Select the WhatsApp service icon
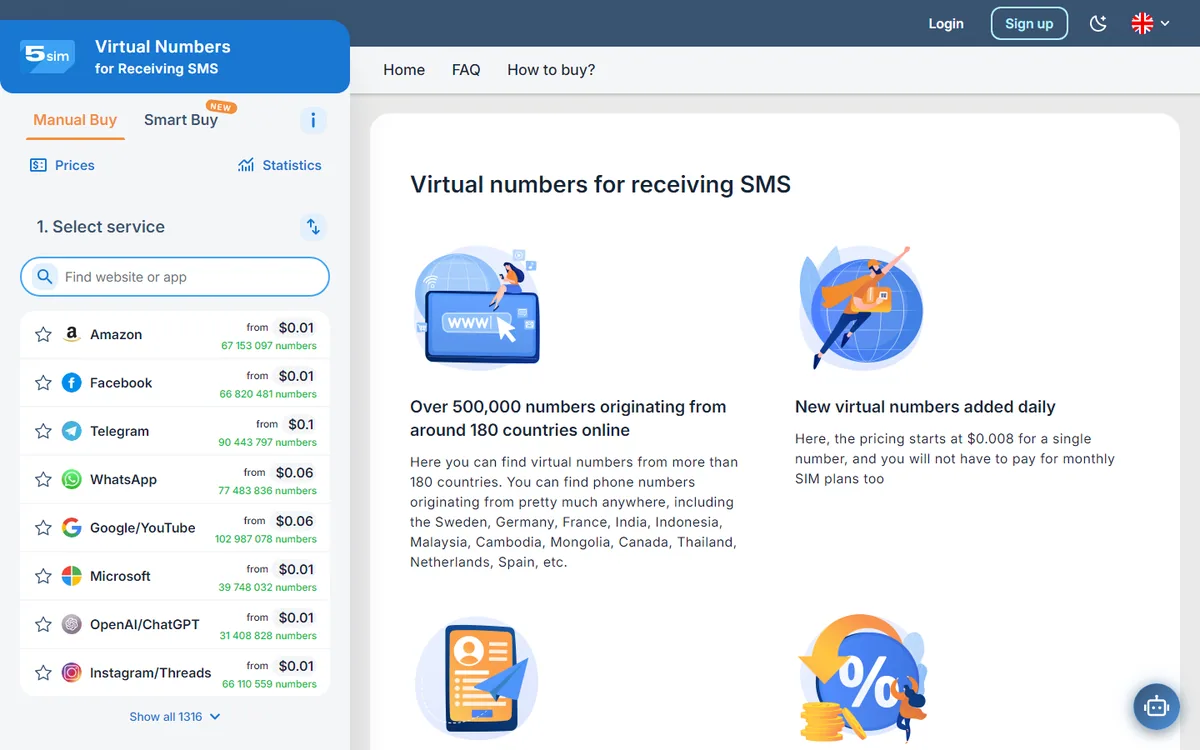 [71, 479]
